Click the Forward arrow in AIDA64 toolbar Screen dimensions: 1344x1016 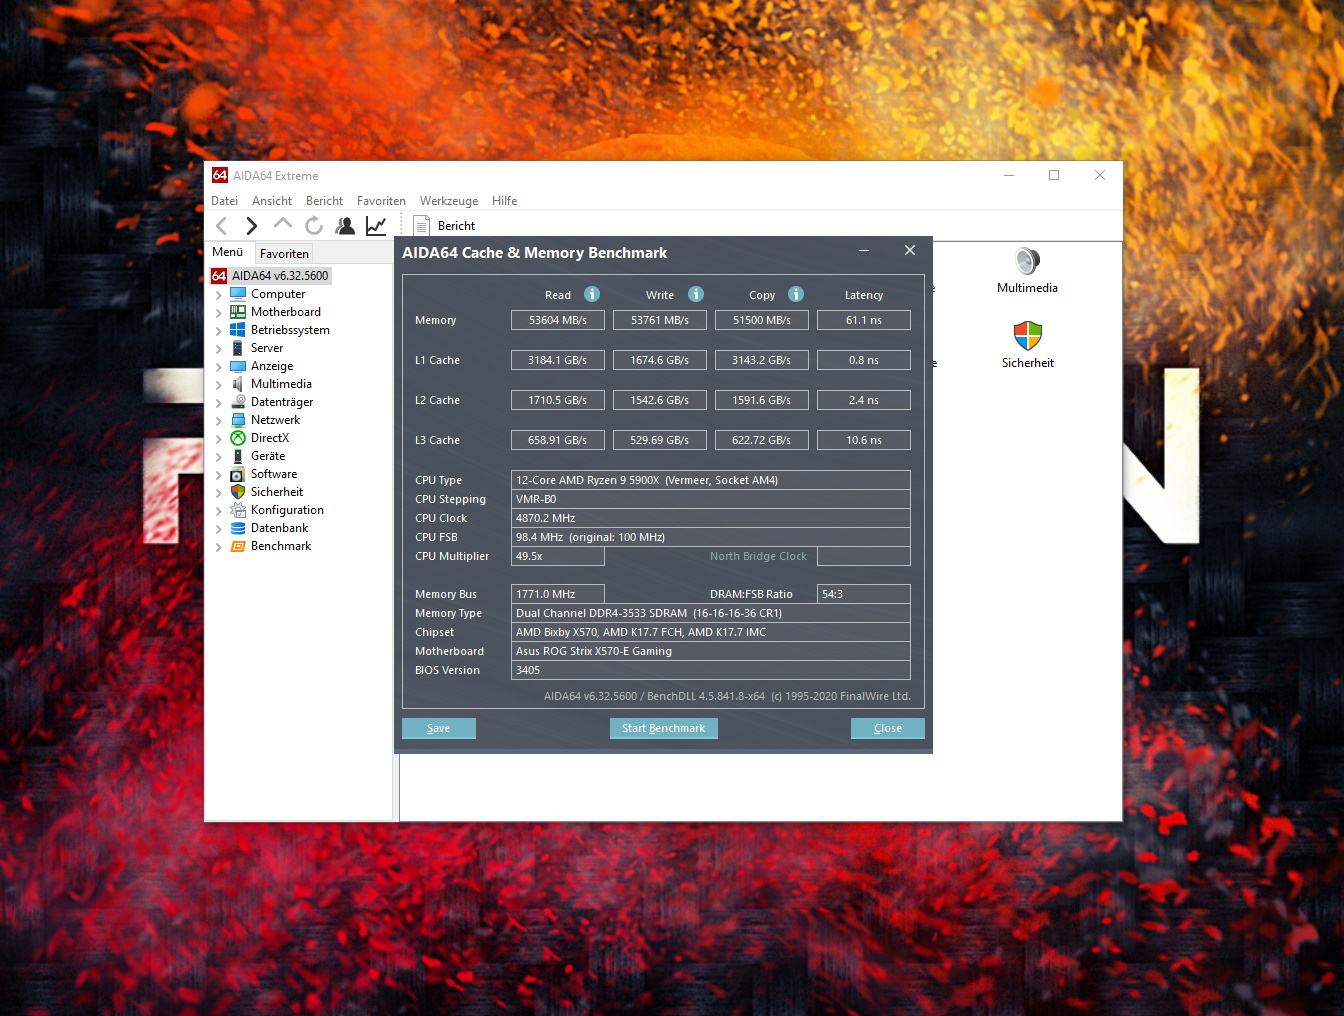pyautogui.click(x=252, y=226)
